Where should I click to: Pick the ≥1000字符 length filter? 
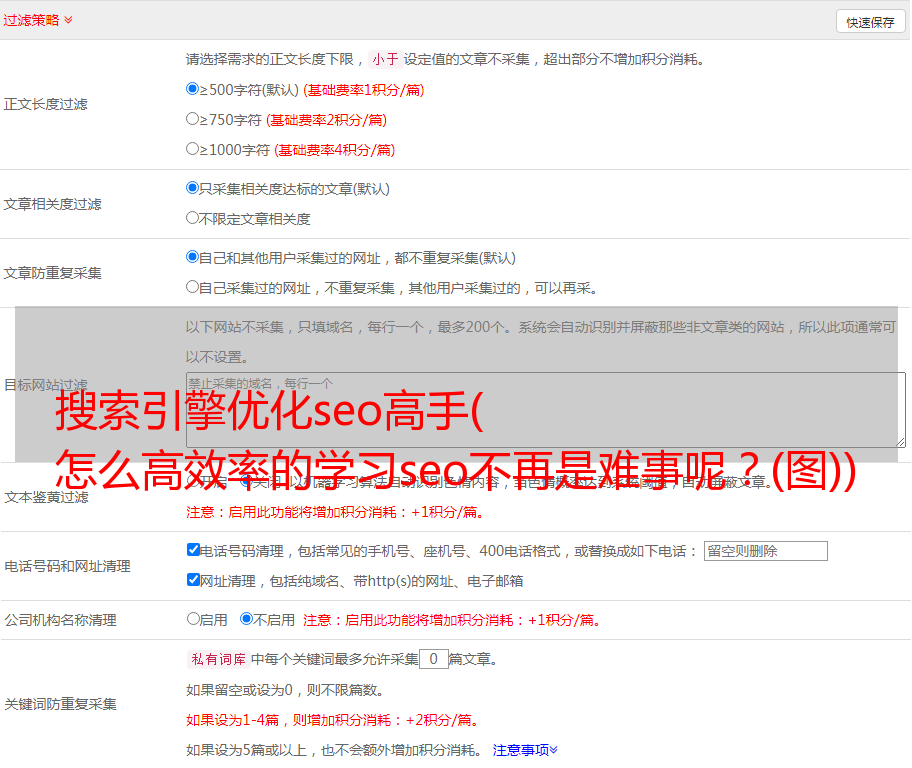193,149
